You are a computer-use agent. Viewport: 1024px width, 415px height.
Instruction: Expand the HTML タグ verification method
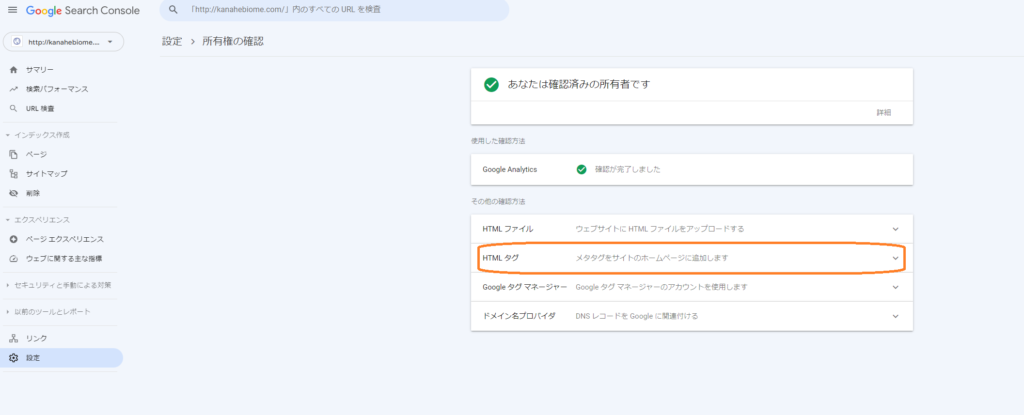tap(895, 258)
